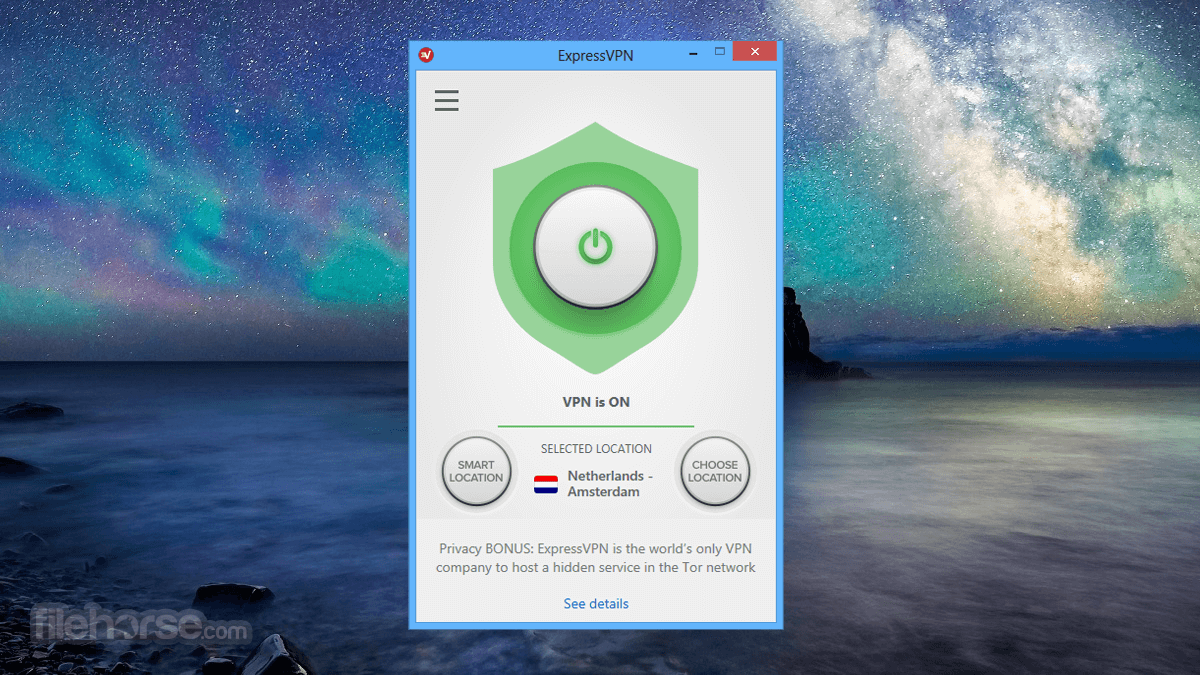
Task: Click the Privacy BONUS message text
Action: (x=596, y=558)
